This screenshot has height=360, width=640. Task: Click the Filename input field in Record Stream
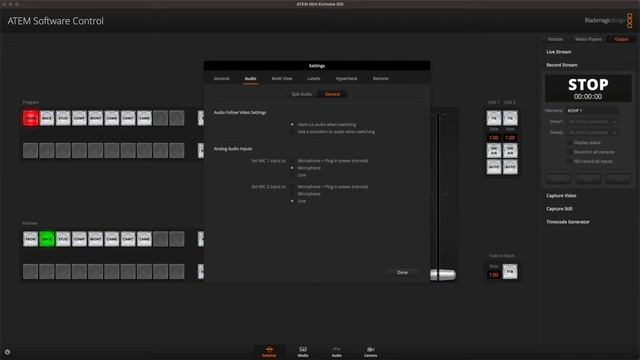[592, 111]
